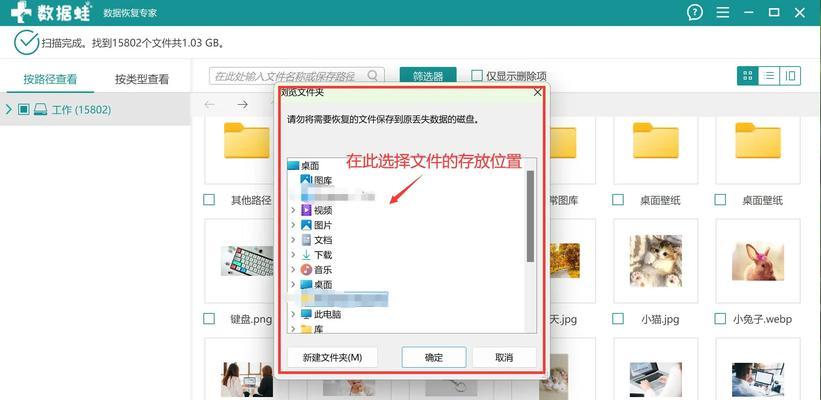Select 视频 folder icon in dialog
This screenshot has width=821, height=400.
(x=306, y=210)
